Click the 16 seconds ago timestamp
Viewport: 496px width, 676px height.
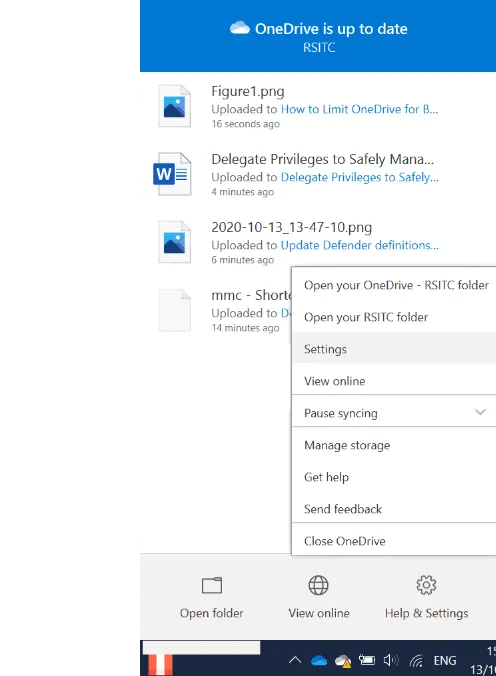click(245, 124)
